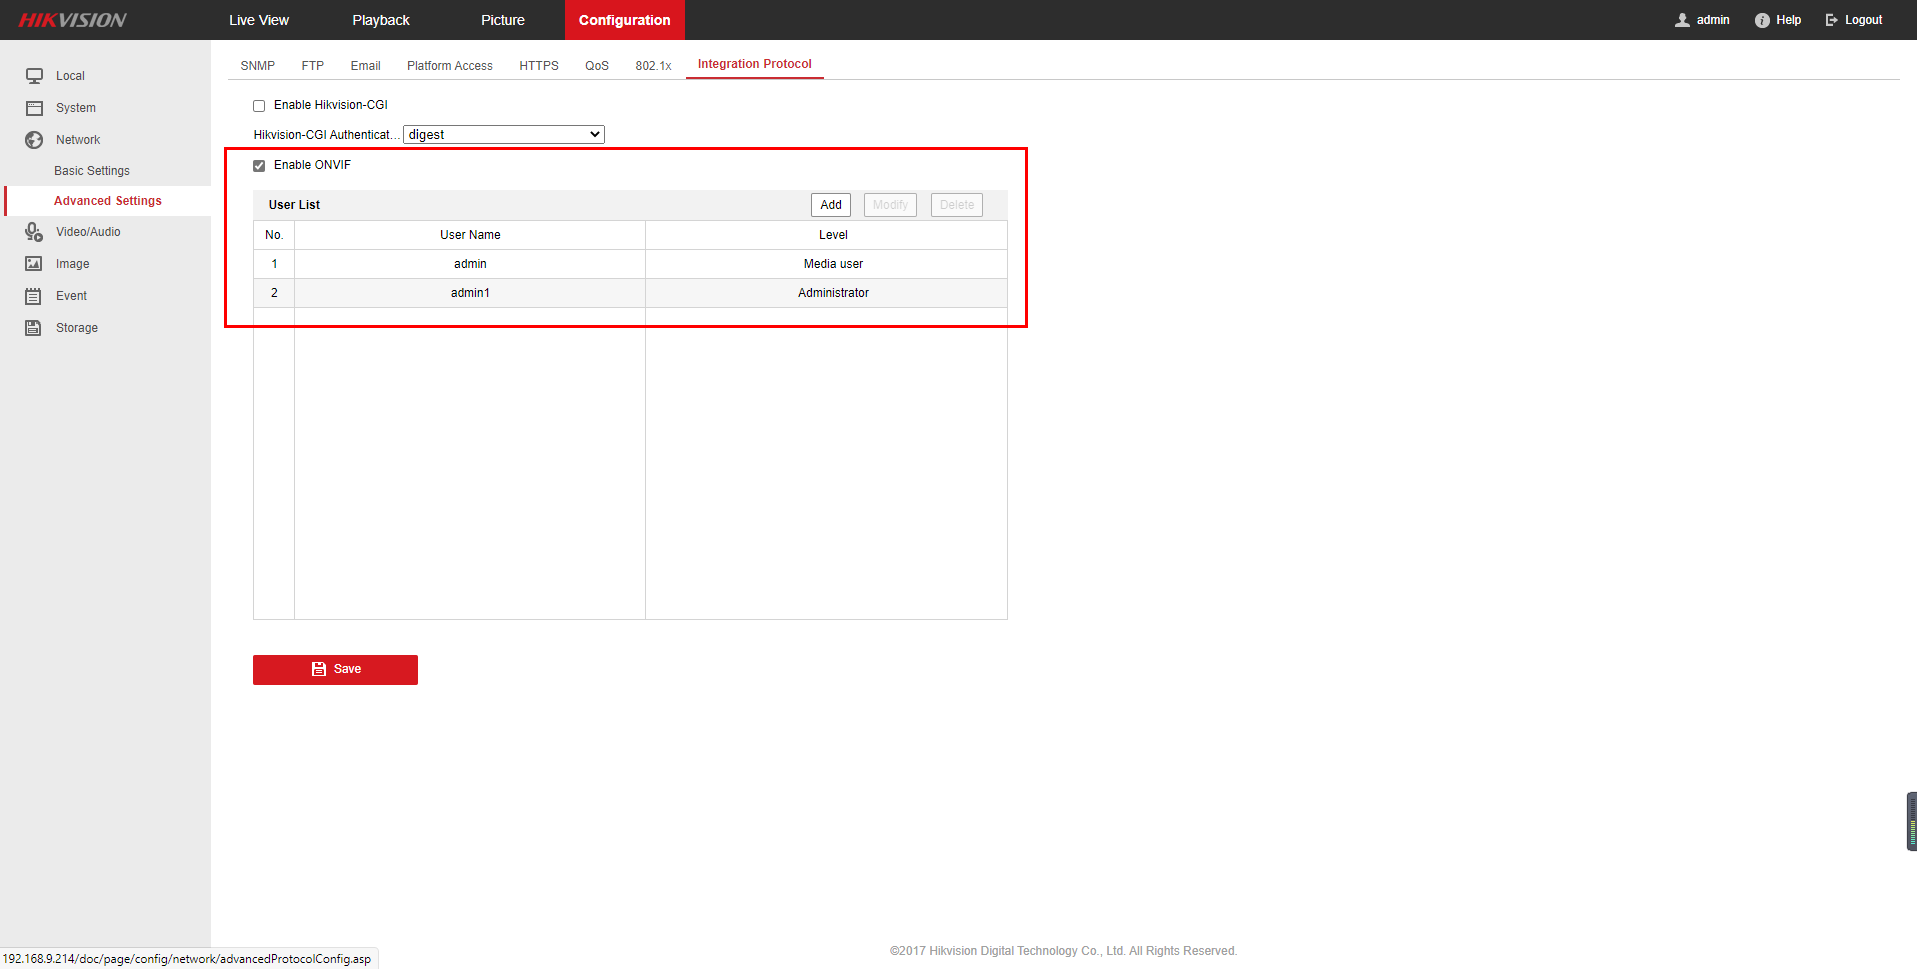Save the integration protocol settings

[x=335, y=670]
